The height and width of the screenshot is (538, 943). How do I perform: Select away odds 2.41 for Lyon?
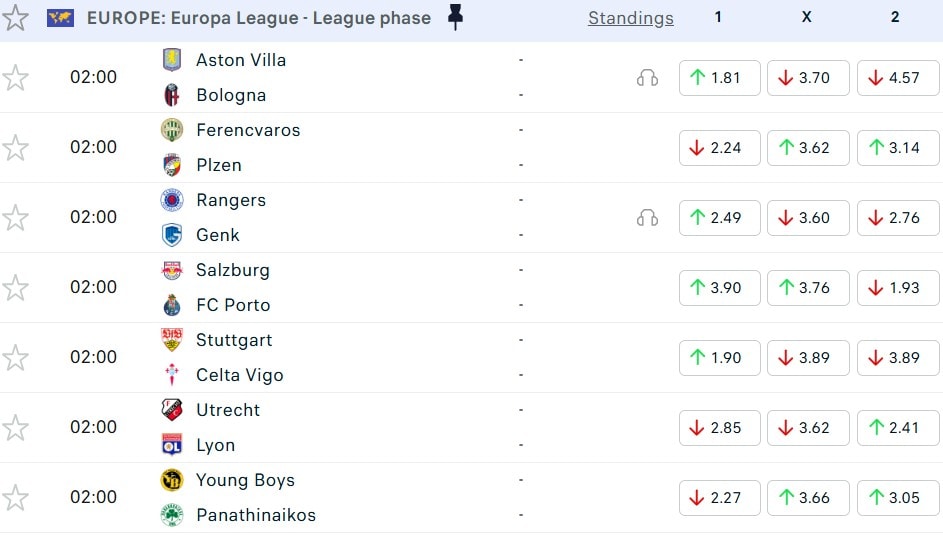898,427
